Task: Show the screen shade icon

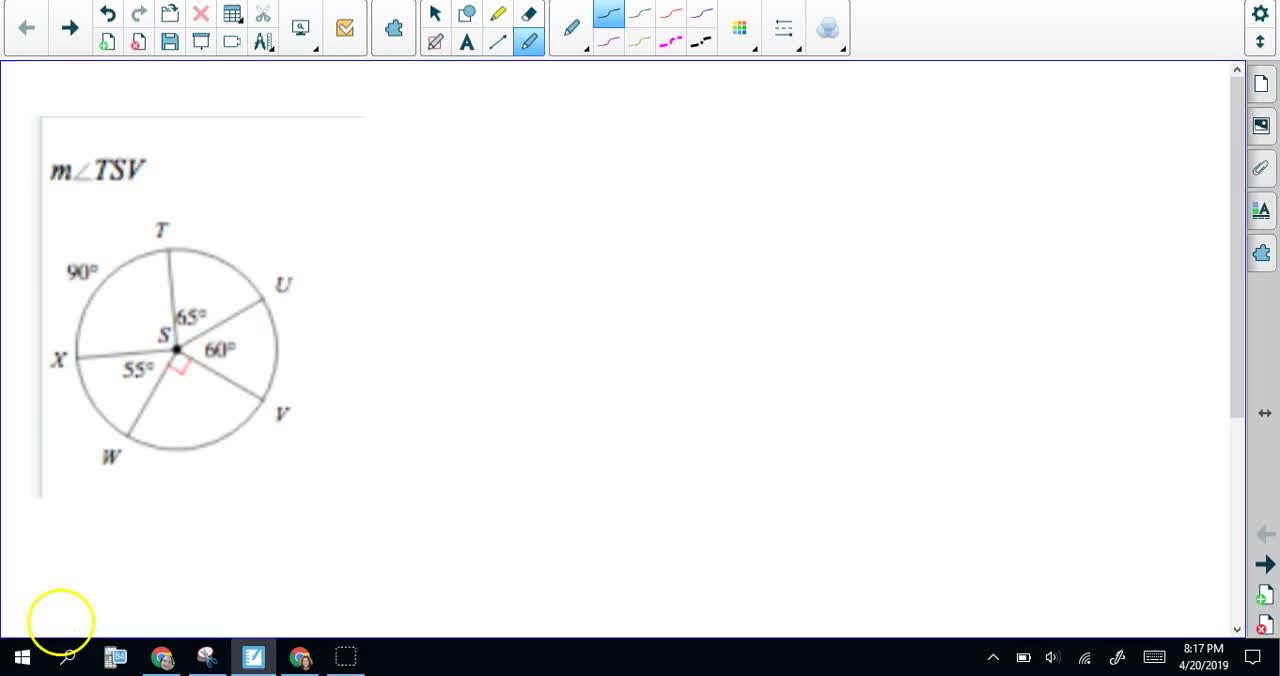Action: coord(201,42)
